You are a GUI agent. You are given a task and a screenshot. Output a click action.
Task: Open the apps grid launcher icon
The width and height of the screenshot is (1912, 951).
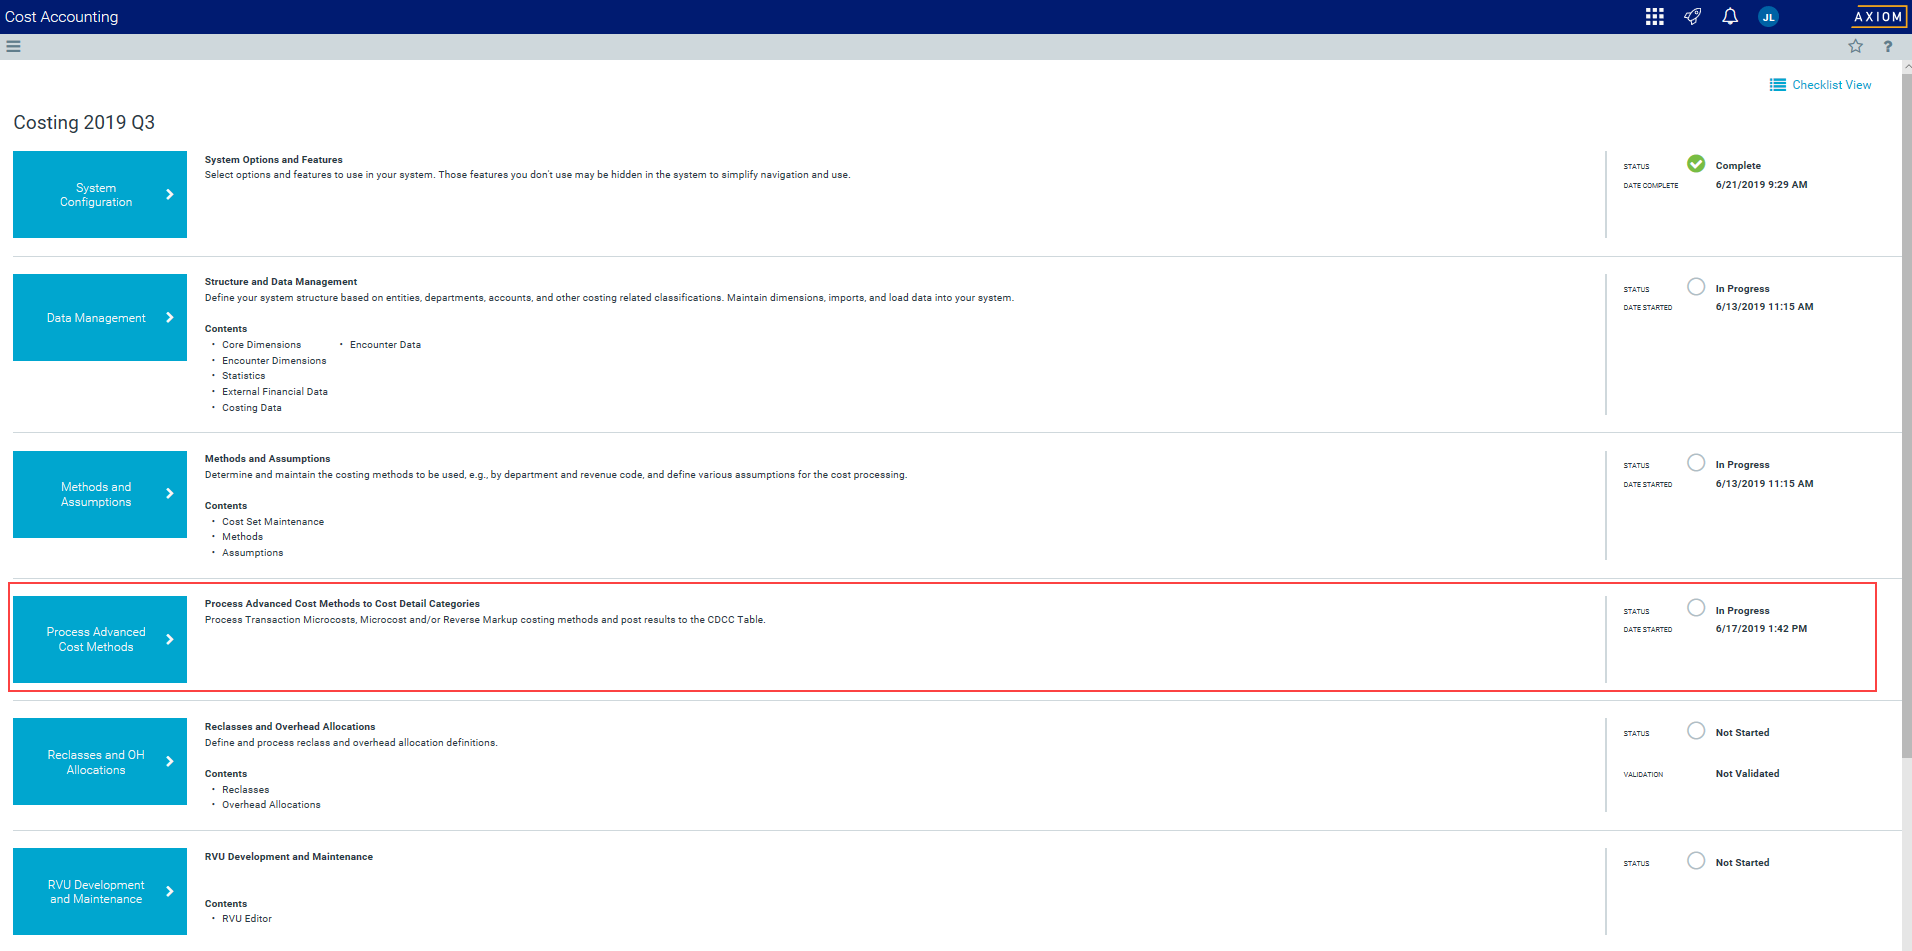(1655, 17)
